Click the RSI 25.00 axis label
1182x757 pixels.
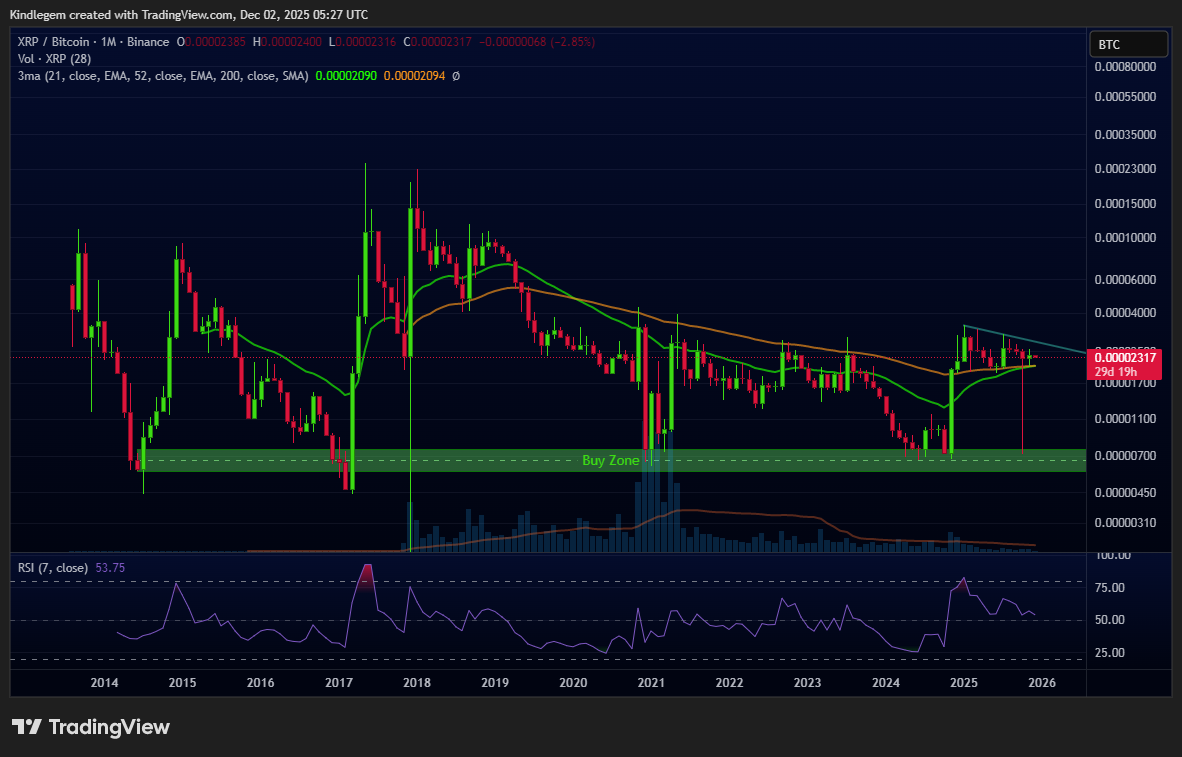1110,653
